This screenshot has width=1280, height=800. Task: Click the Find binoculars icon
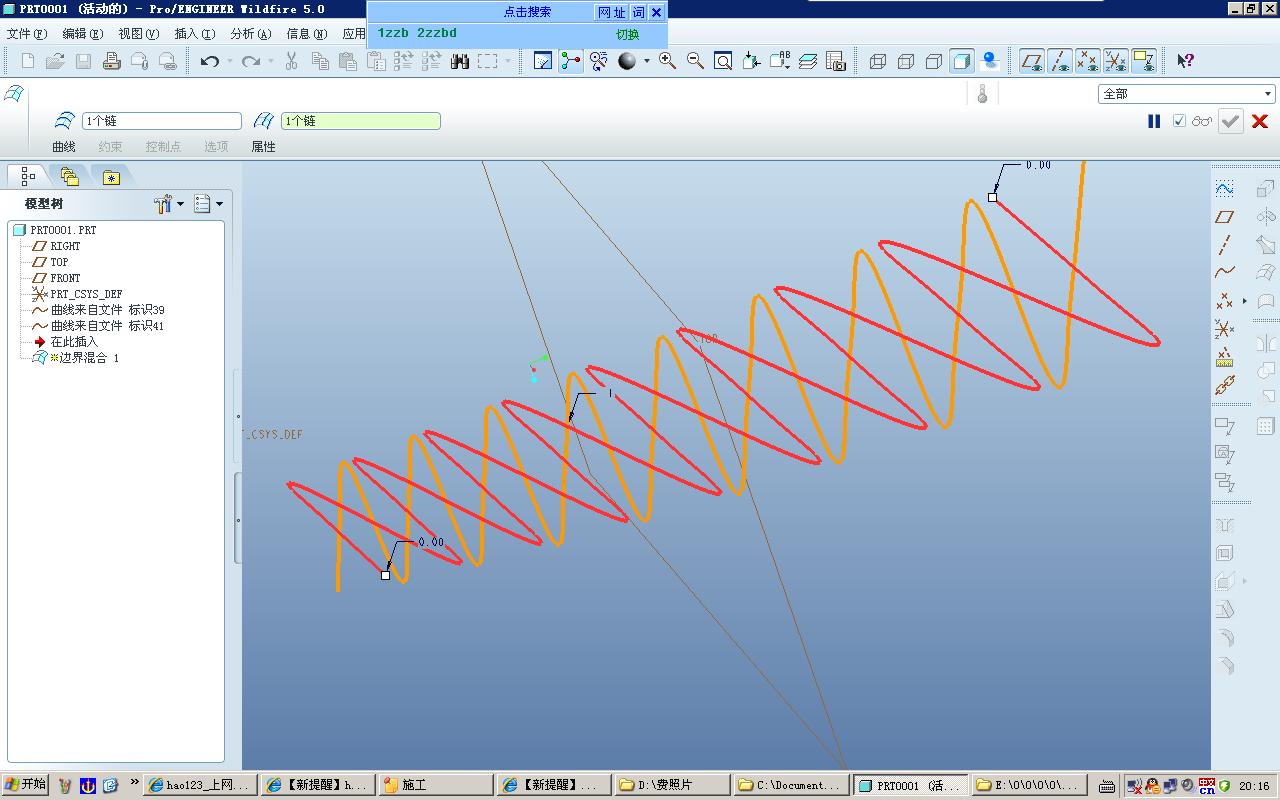[460, 61]
